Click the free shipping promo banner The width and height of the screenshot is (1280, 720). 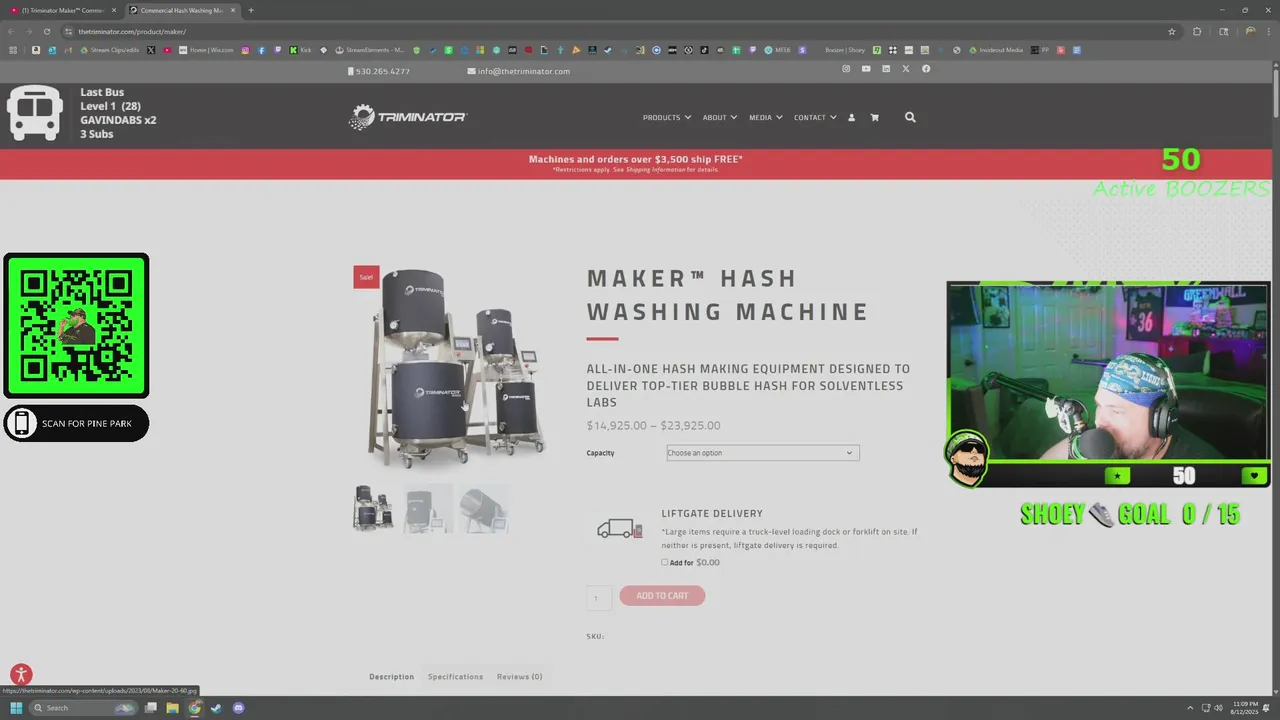click(x=636, y=164)
